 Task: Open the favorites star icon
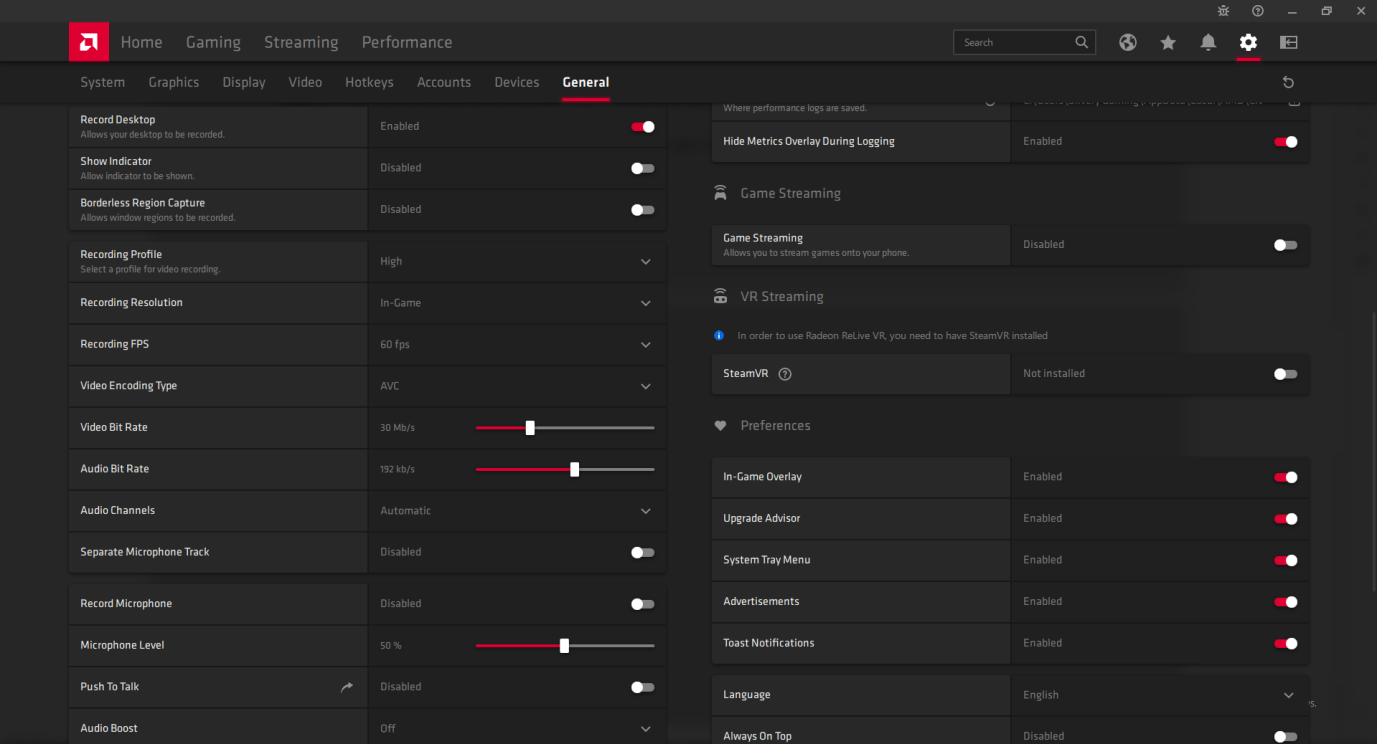[1168, 42]
